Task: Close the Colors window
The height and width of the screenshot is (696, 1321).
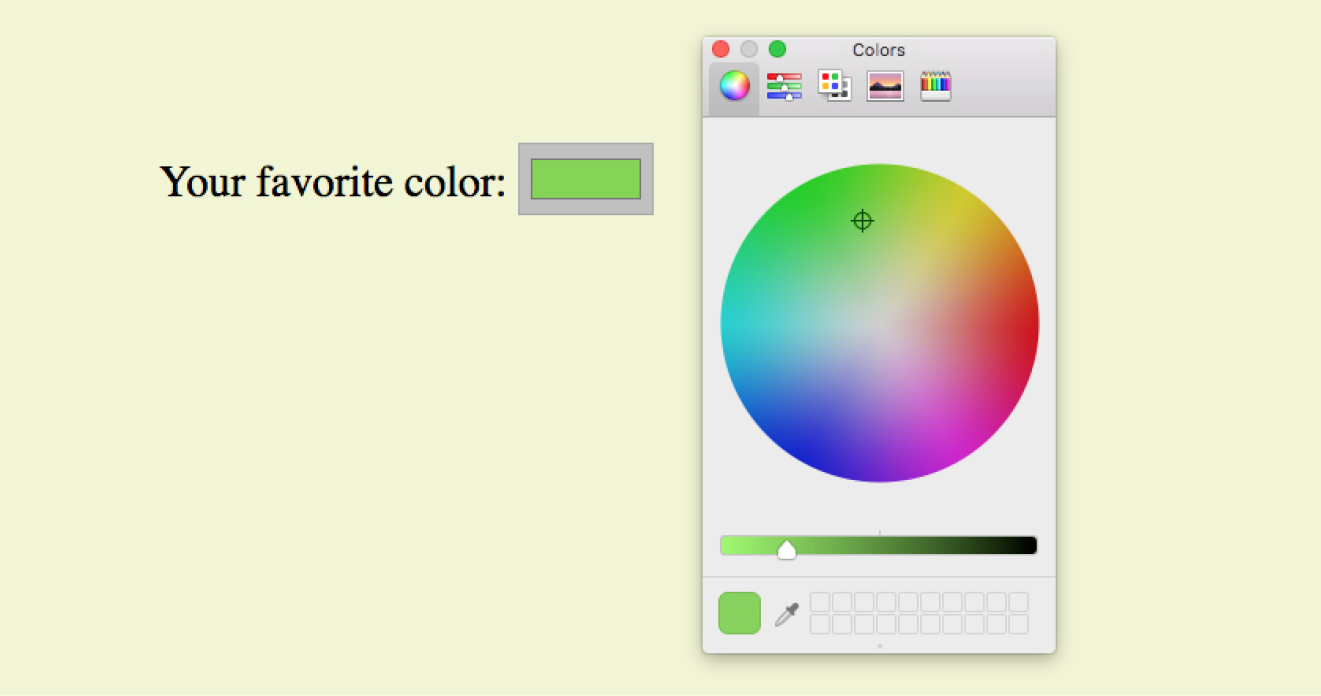Action: (x=720, y=49)
